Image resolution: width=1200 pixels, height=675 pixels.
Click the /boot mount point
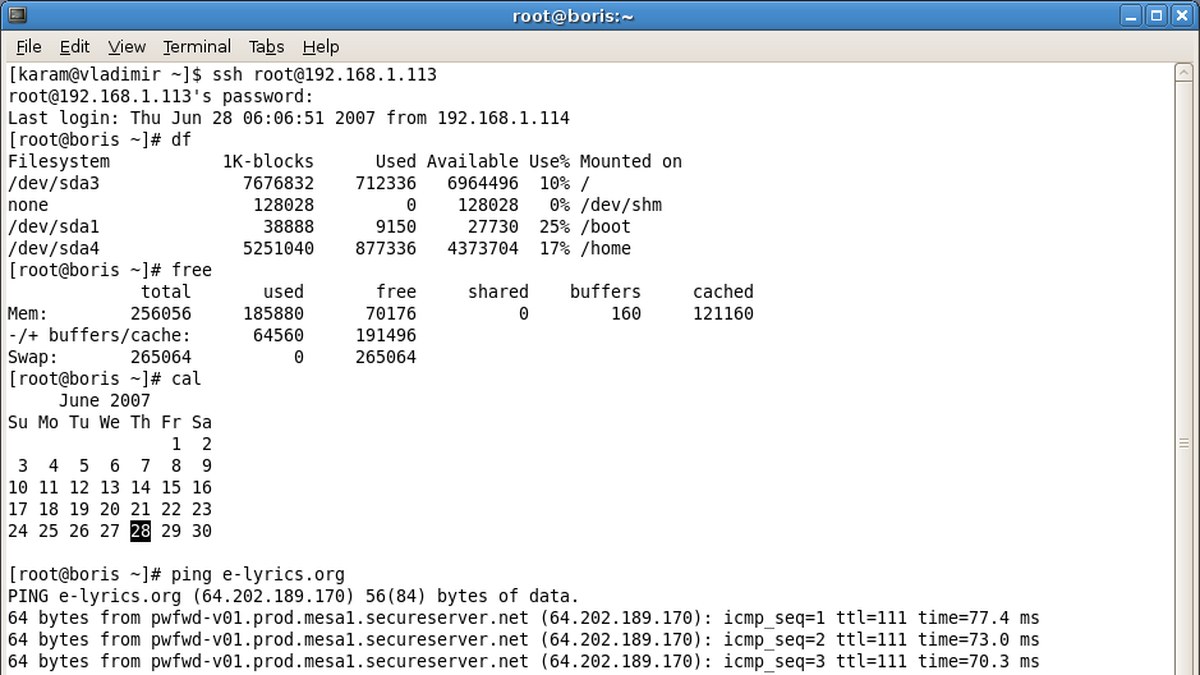click(605, 226)
